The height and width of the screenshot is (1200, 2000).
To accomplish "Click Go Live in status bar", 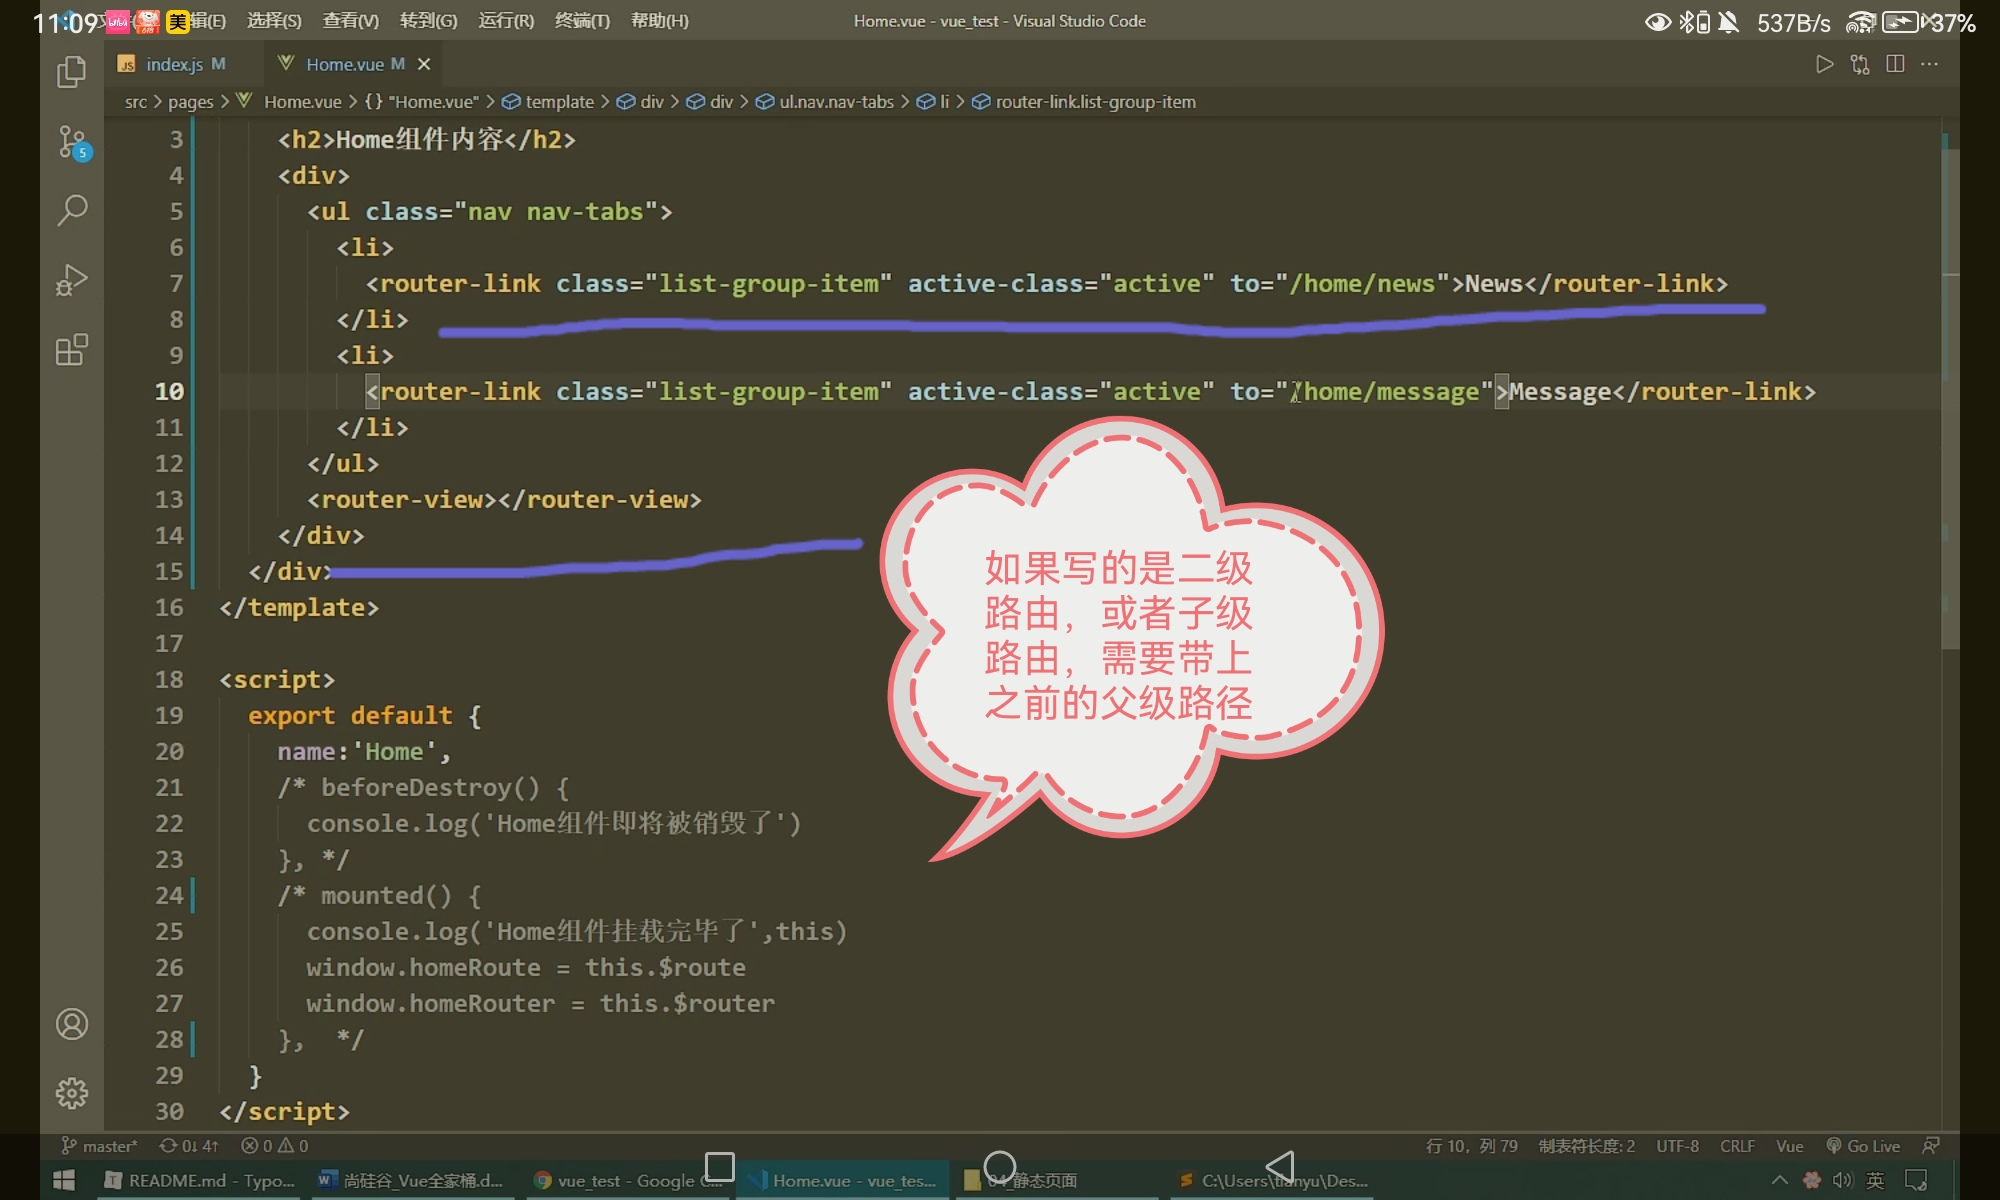I will [1863, 1146].
